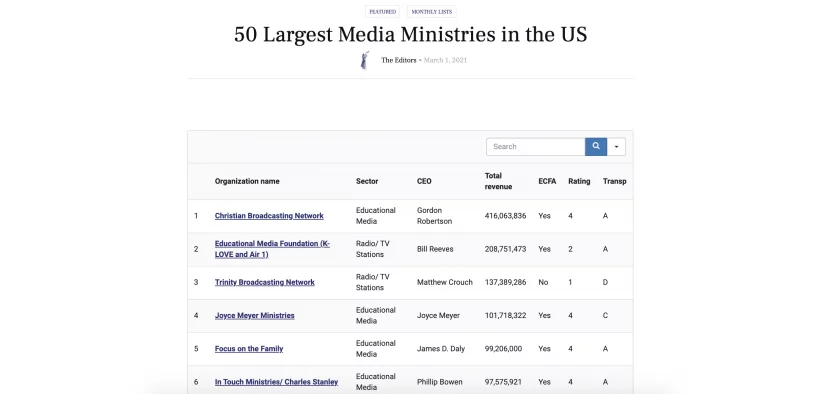Sort by Transp column header
820x394 pixels.
pos(614,181)
